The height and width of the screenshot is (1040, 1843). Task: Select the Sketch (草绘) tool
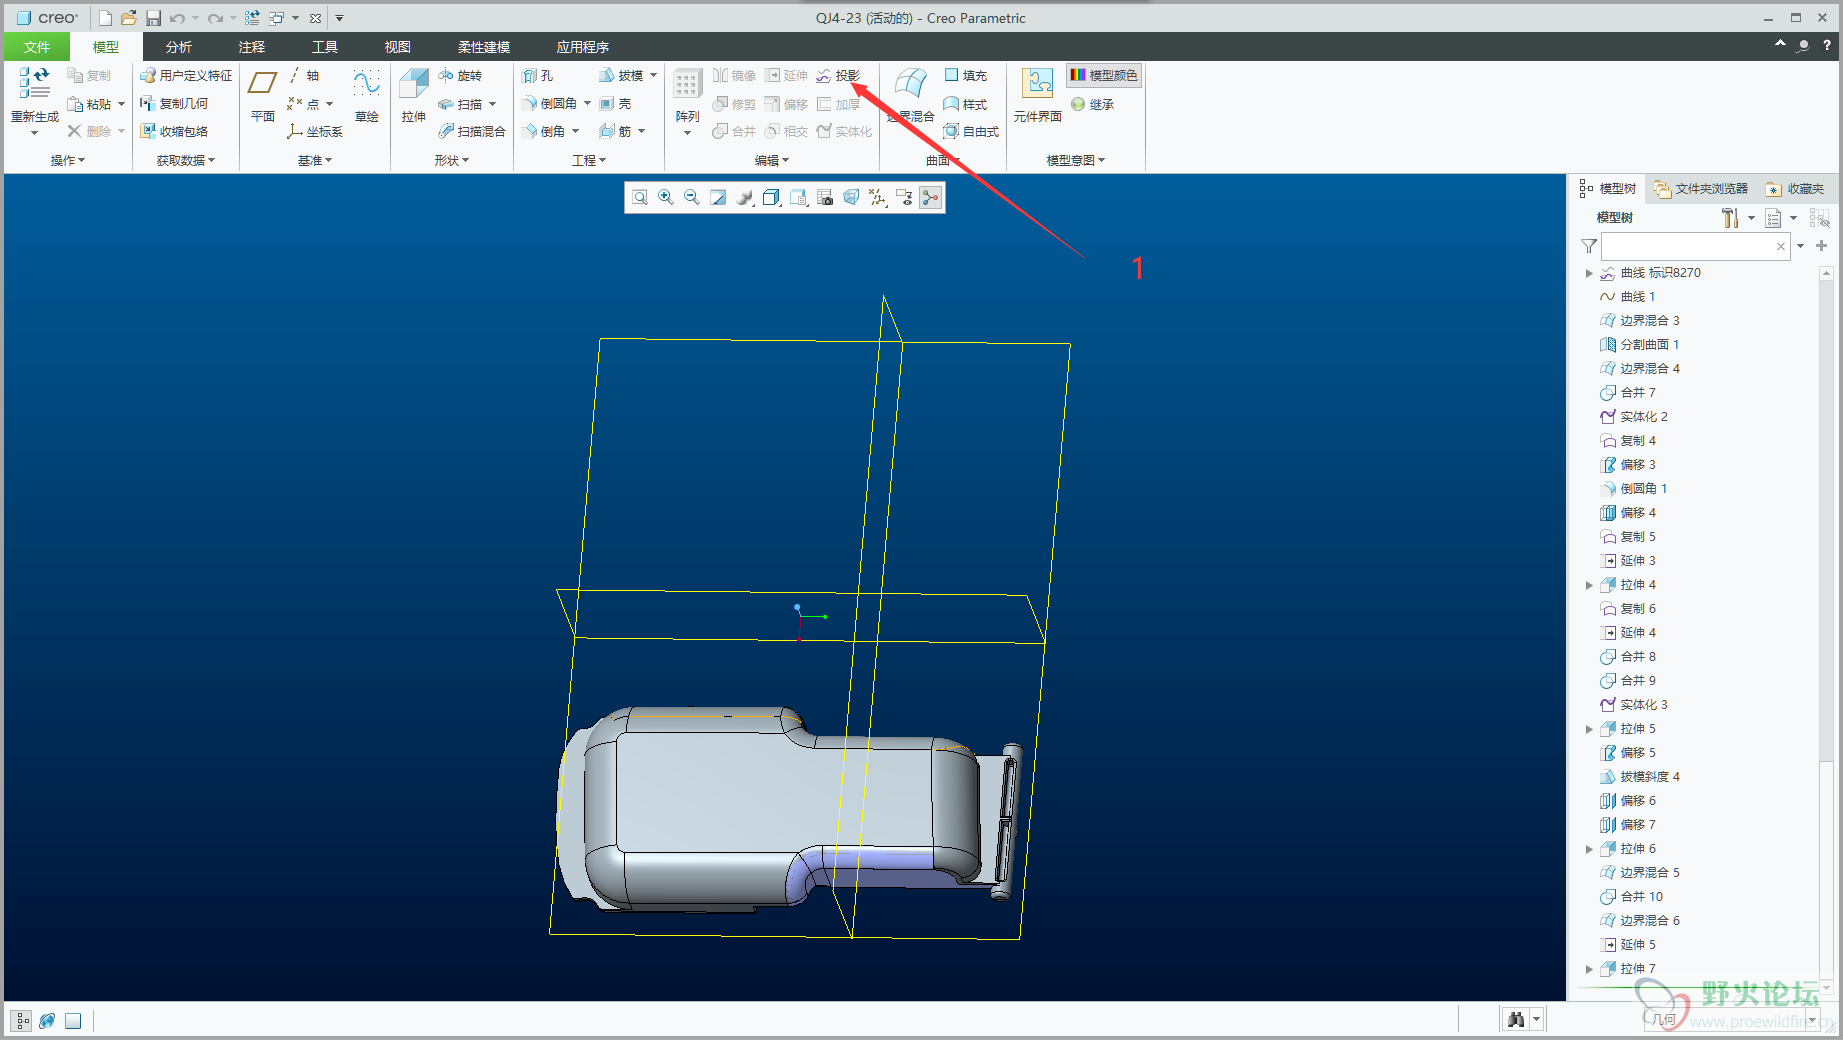(x=367, y=96)
